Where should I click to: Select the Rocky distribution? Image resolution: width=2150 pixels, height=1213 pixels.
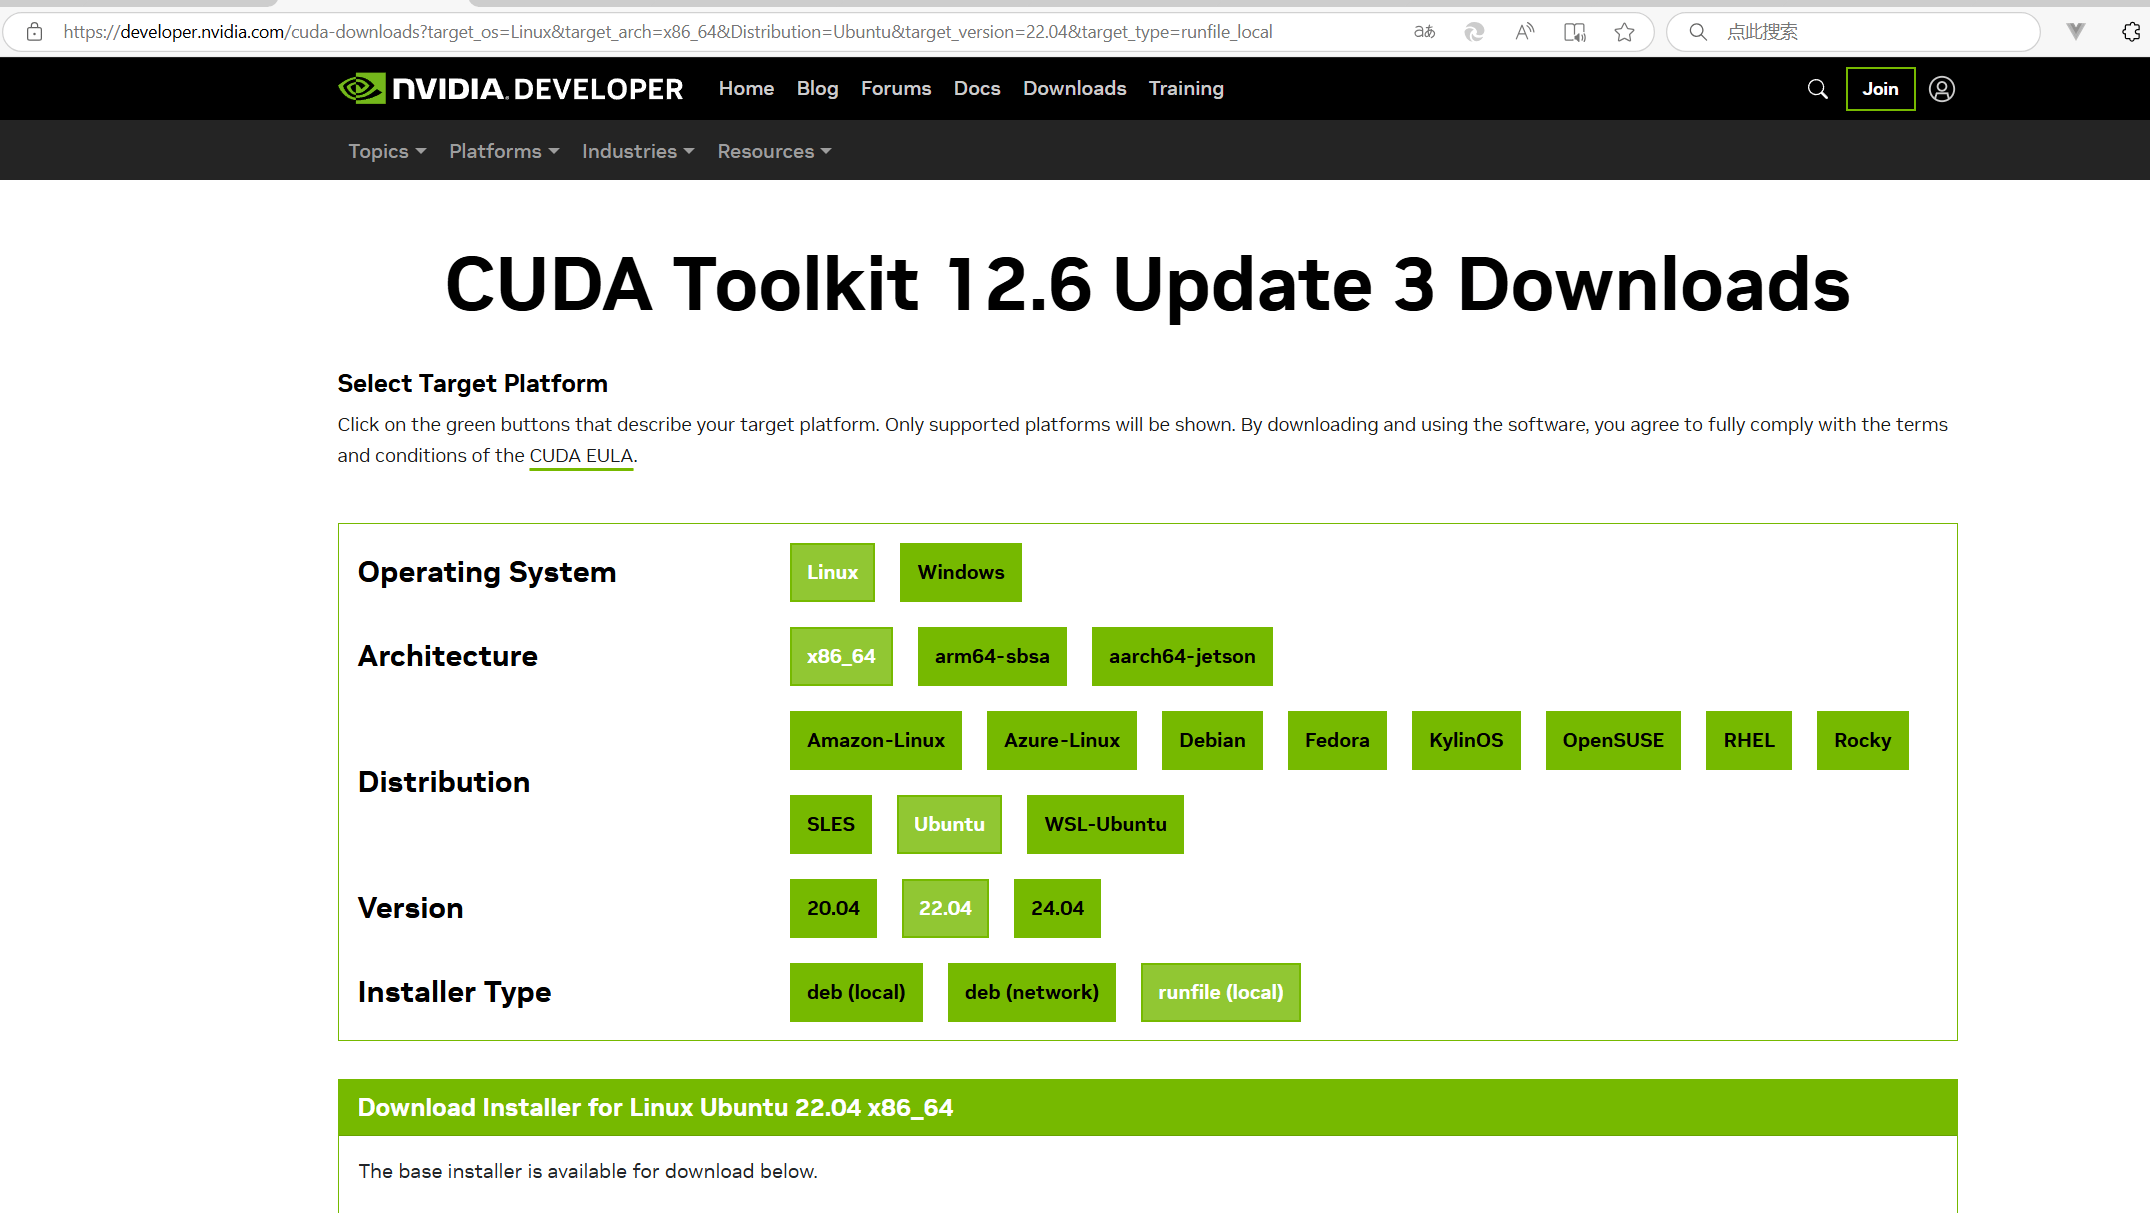1862,740
